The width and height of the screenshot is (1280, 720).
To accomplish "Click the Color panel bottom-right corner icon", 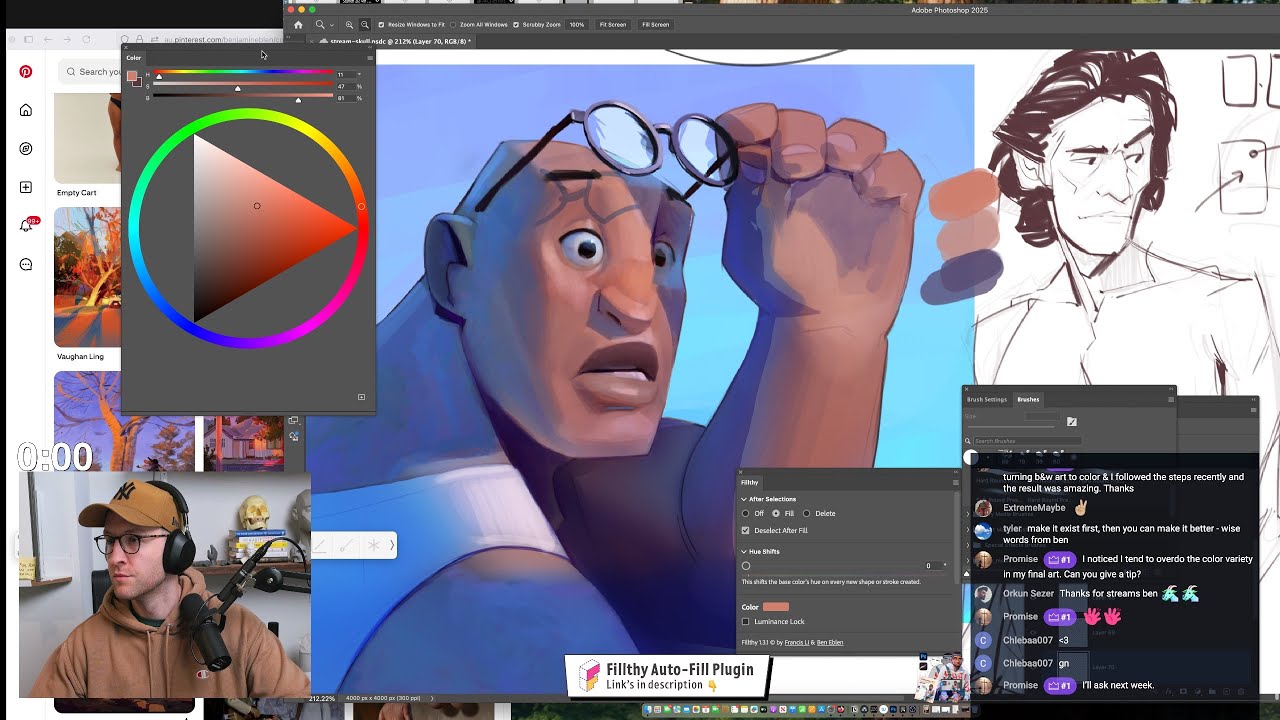I will click(x=361, y=397).
